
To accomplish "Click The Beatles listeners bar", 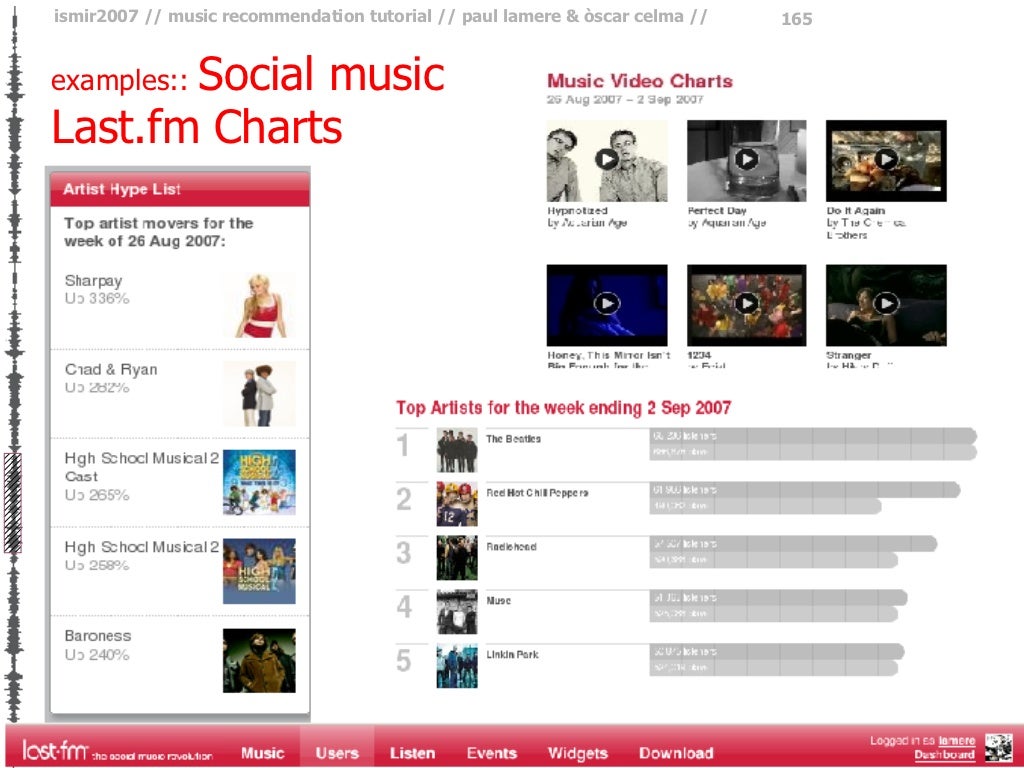I will tap(813, 436).
